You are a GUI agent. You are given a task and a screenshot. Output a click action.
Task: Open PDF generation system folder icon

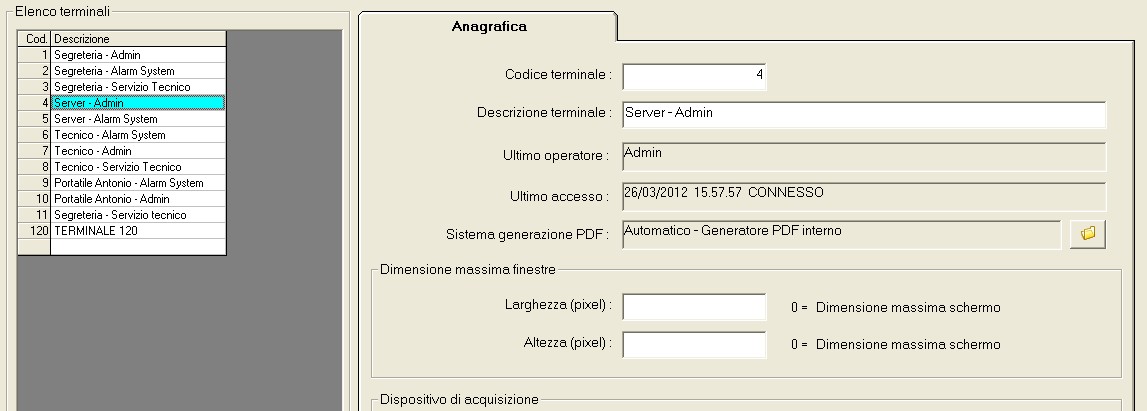[1087, 234]
